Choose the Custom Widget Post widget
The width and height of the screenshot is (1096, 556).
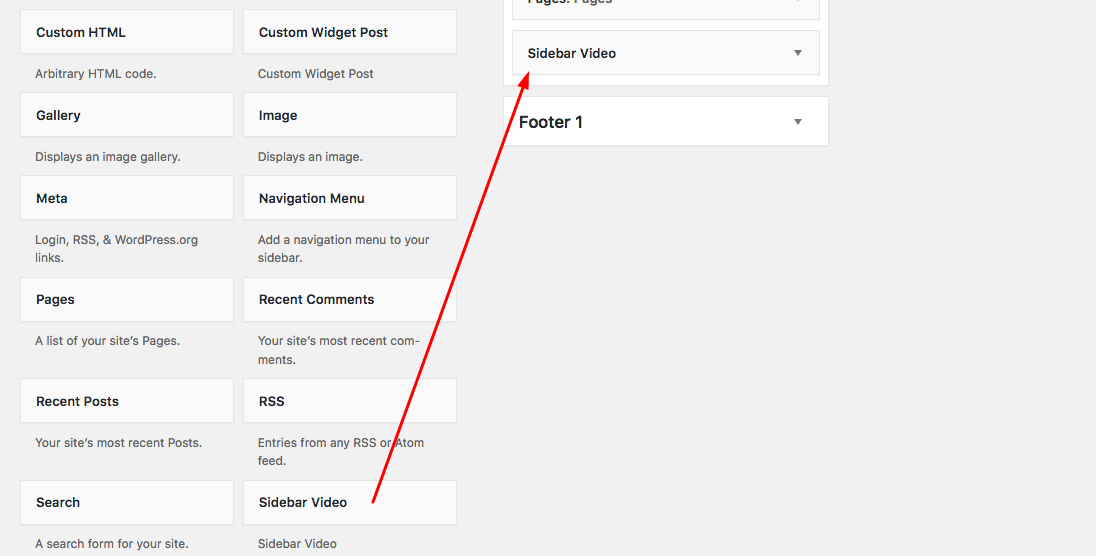(323, 32)
